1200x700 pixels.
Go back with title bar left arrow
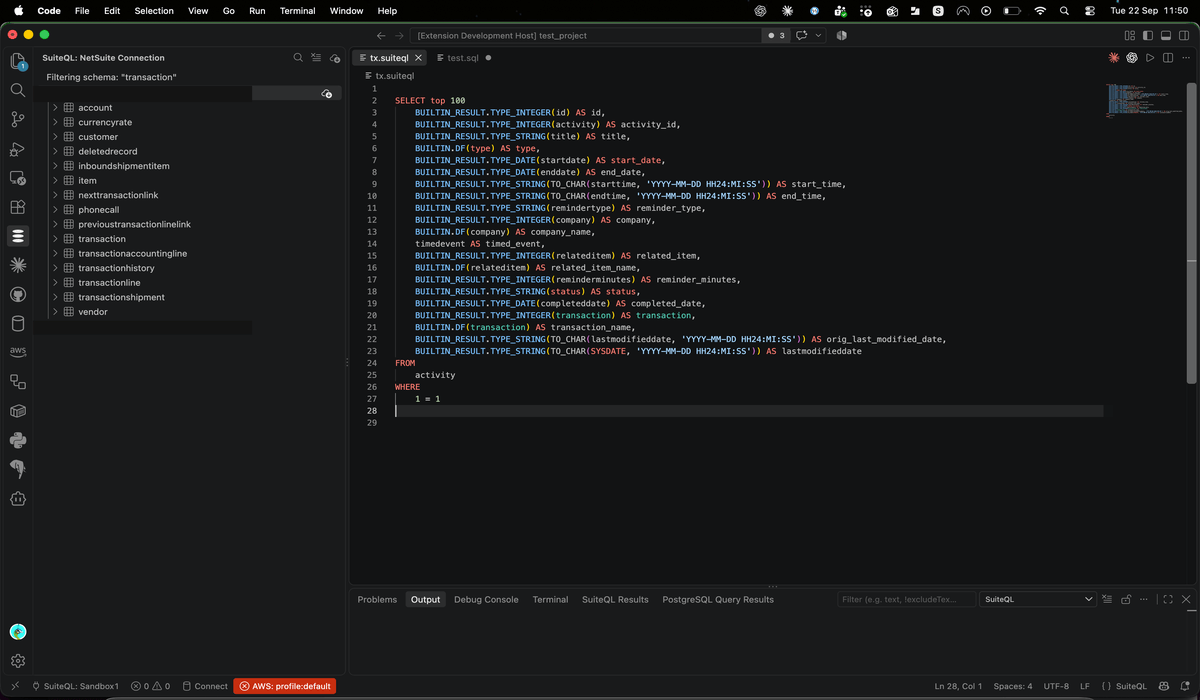click(381, 35)
